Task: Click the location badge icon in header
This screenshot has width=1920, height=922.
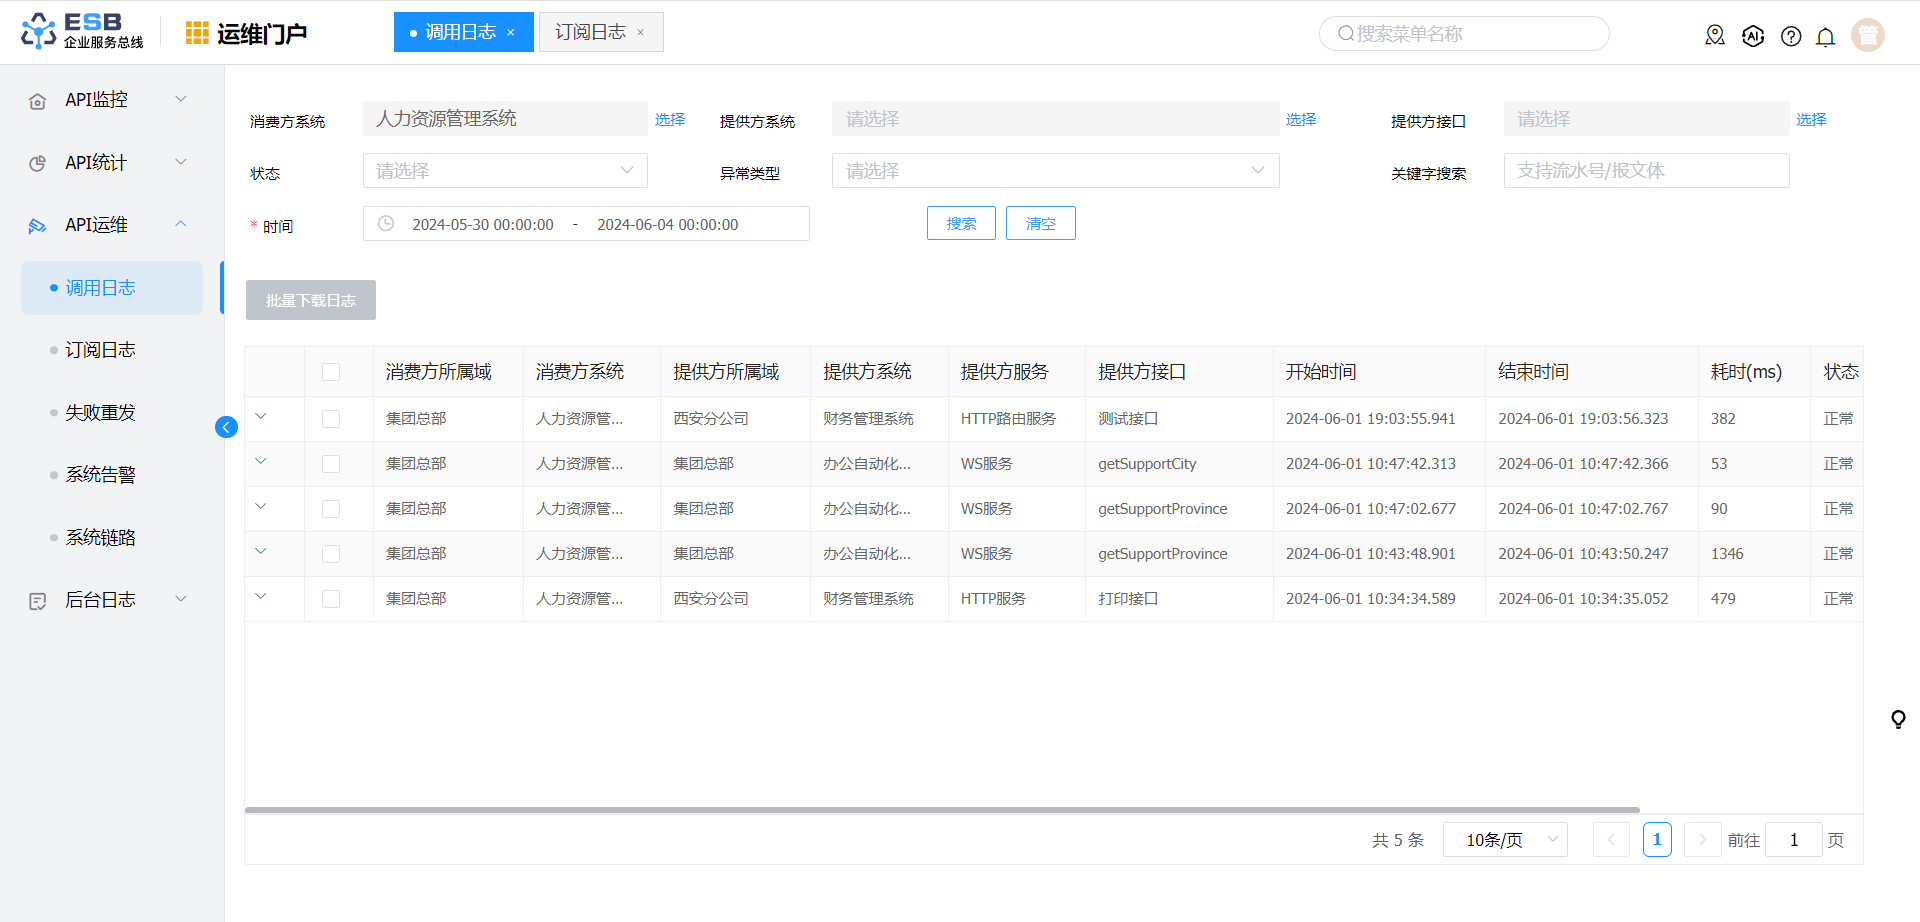Action: [1715, 36]
